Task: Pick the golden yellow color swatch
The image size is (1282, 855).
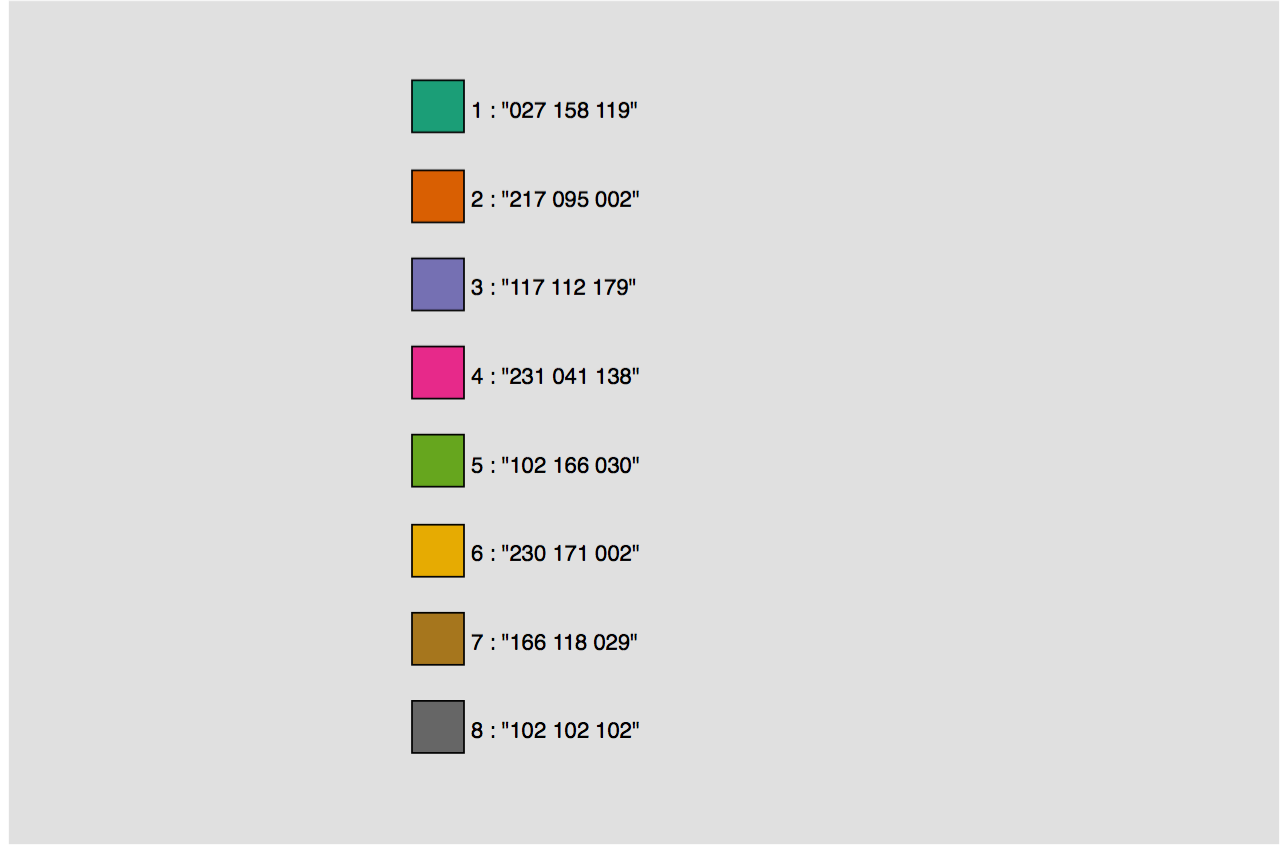Action: 438,550
